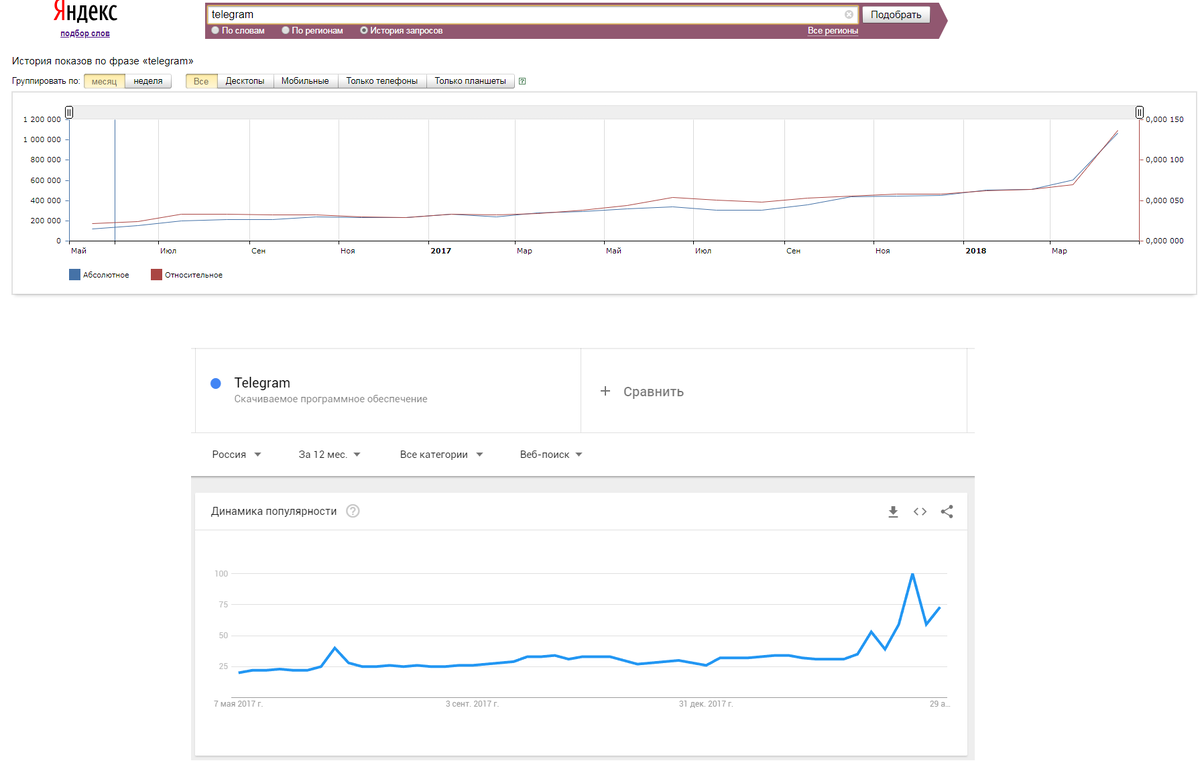The width and height of the screenshot is (1200, 767).
Task: Clear the telegram search field
Action: [x=849, y=15]
